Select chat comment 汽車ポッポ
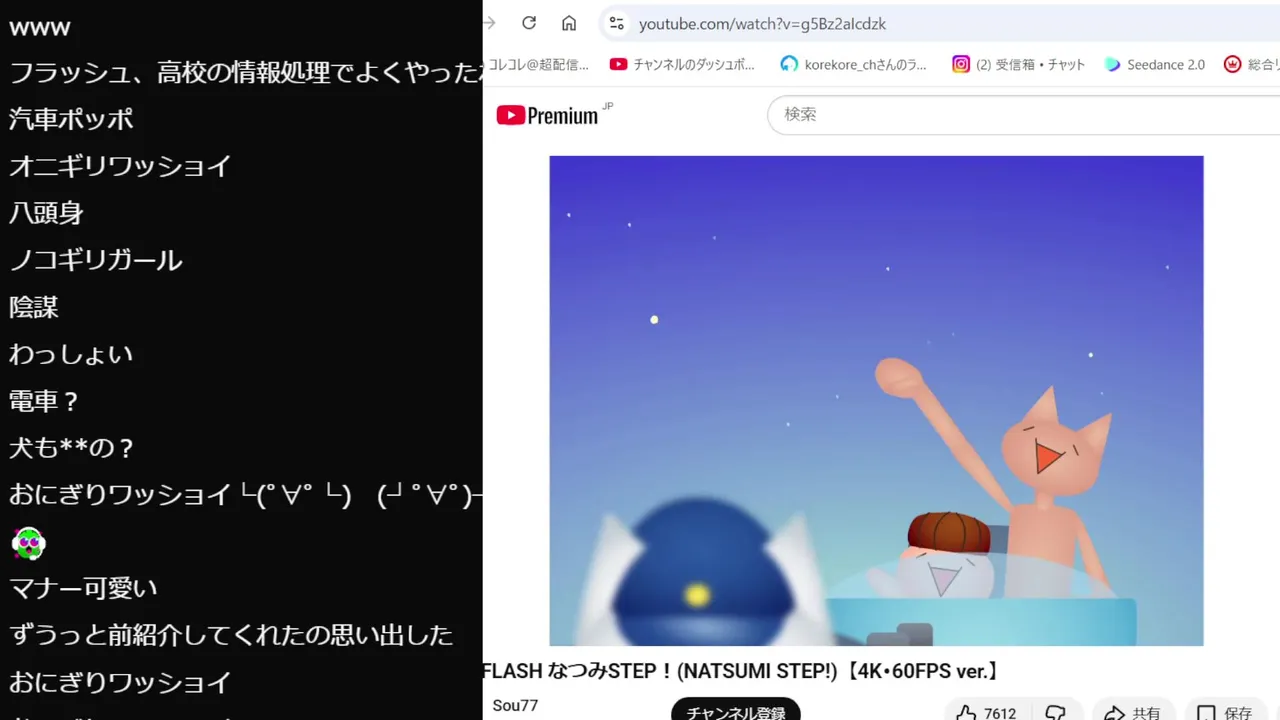Image resolution: width=1280 pixels, height=720 pixels. (x=71, y=119)
